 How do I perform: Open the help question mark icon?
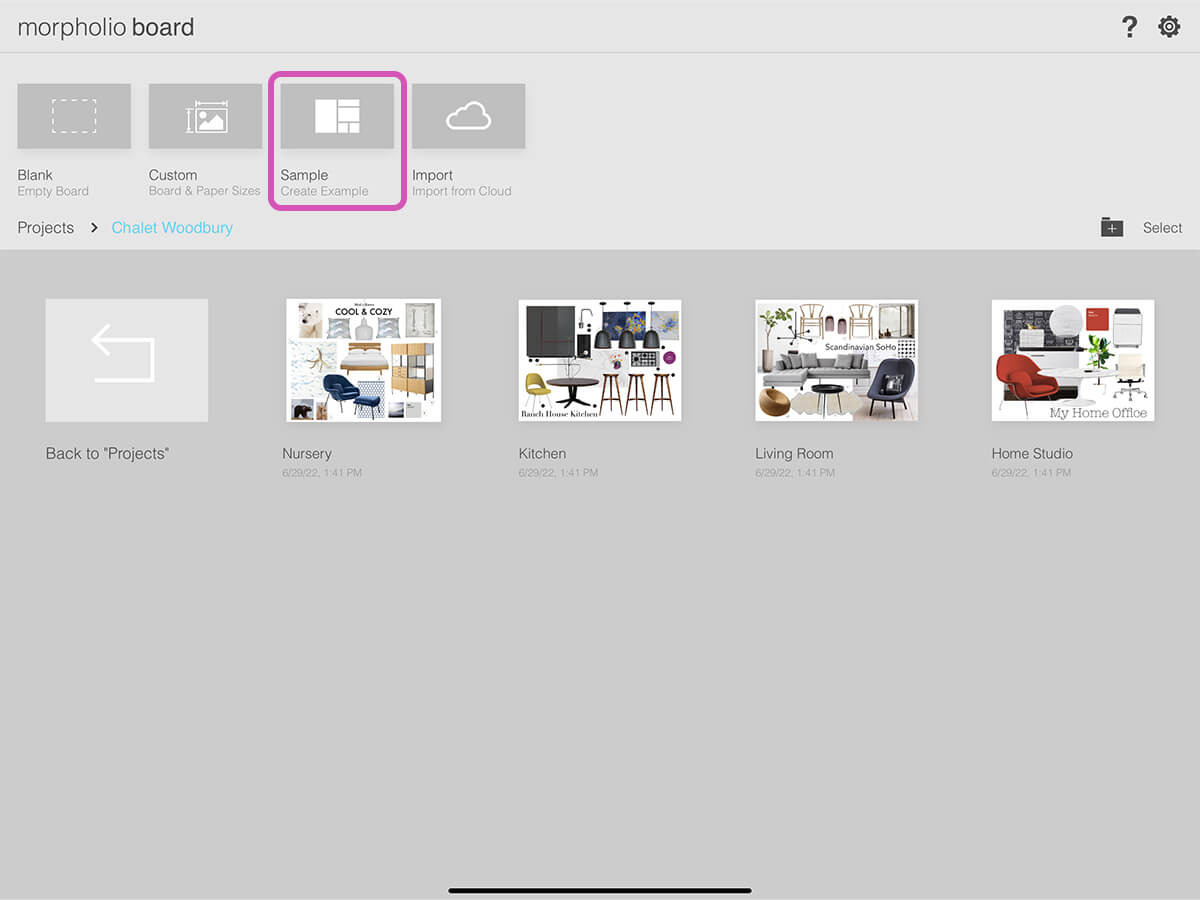[1129, 27]
